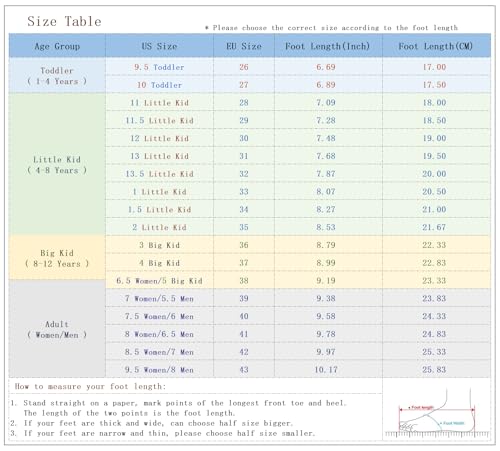Click the Big Kid (8-12 Years) group cell

pyautogui.click(x=57, y=258)
